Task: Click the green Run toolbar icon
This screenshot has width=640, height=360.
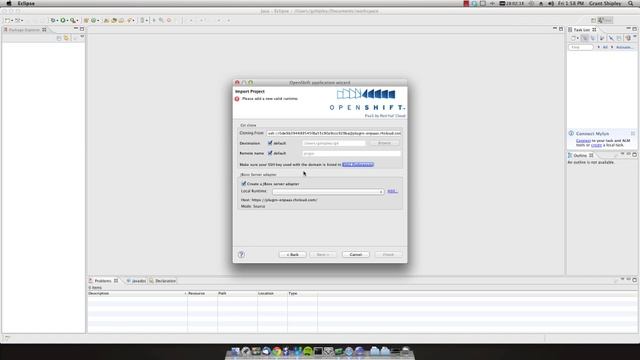Action: click(63, 20)
